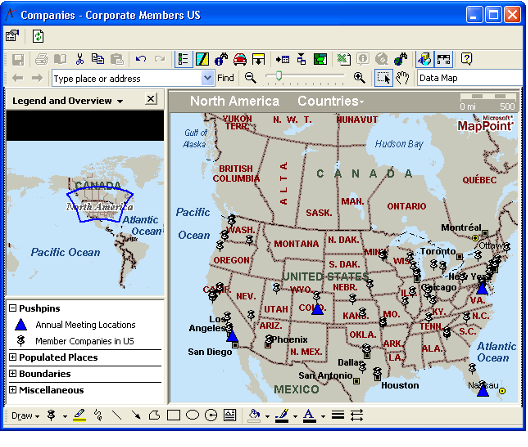Undo the last action
This screenshot has height=447, width=528.
[x=141, y=59]
